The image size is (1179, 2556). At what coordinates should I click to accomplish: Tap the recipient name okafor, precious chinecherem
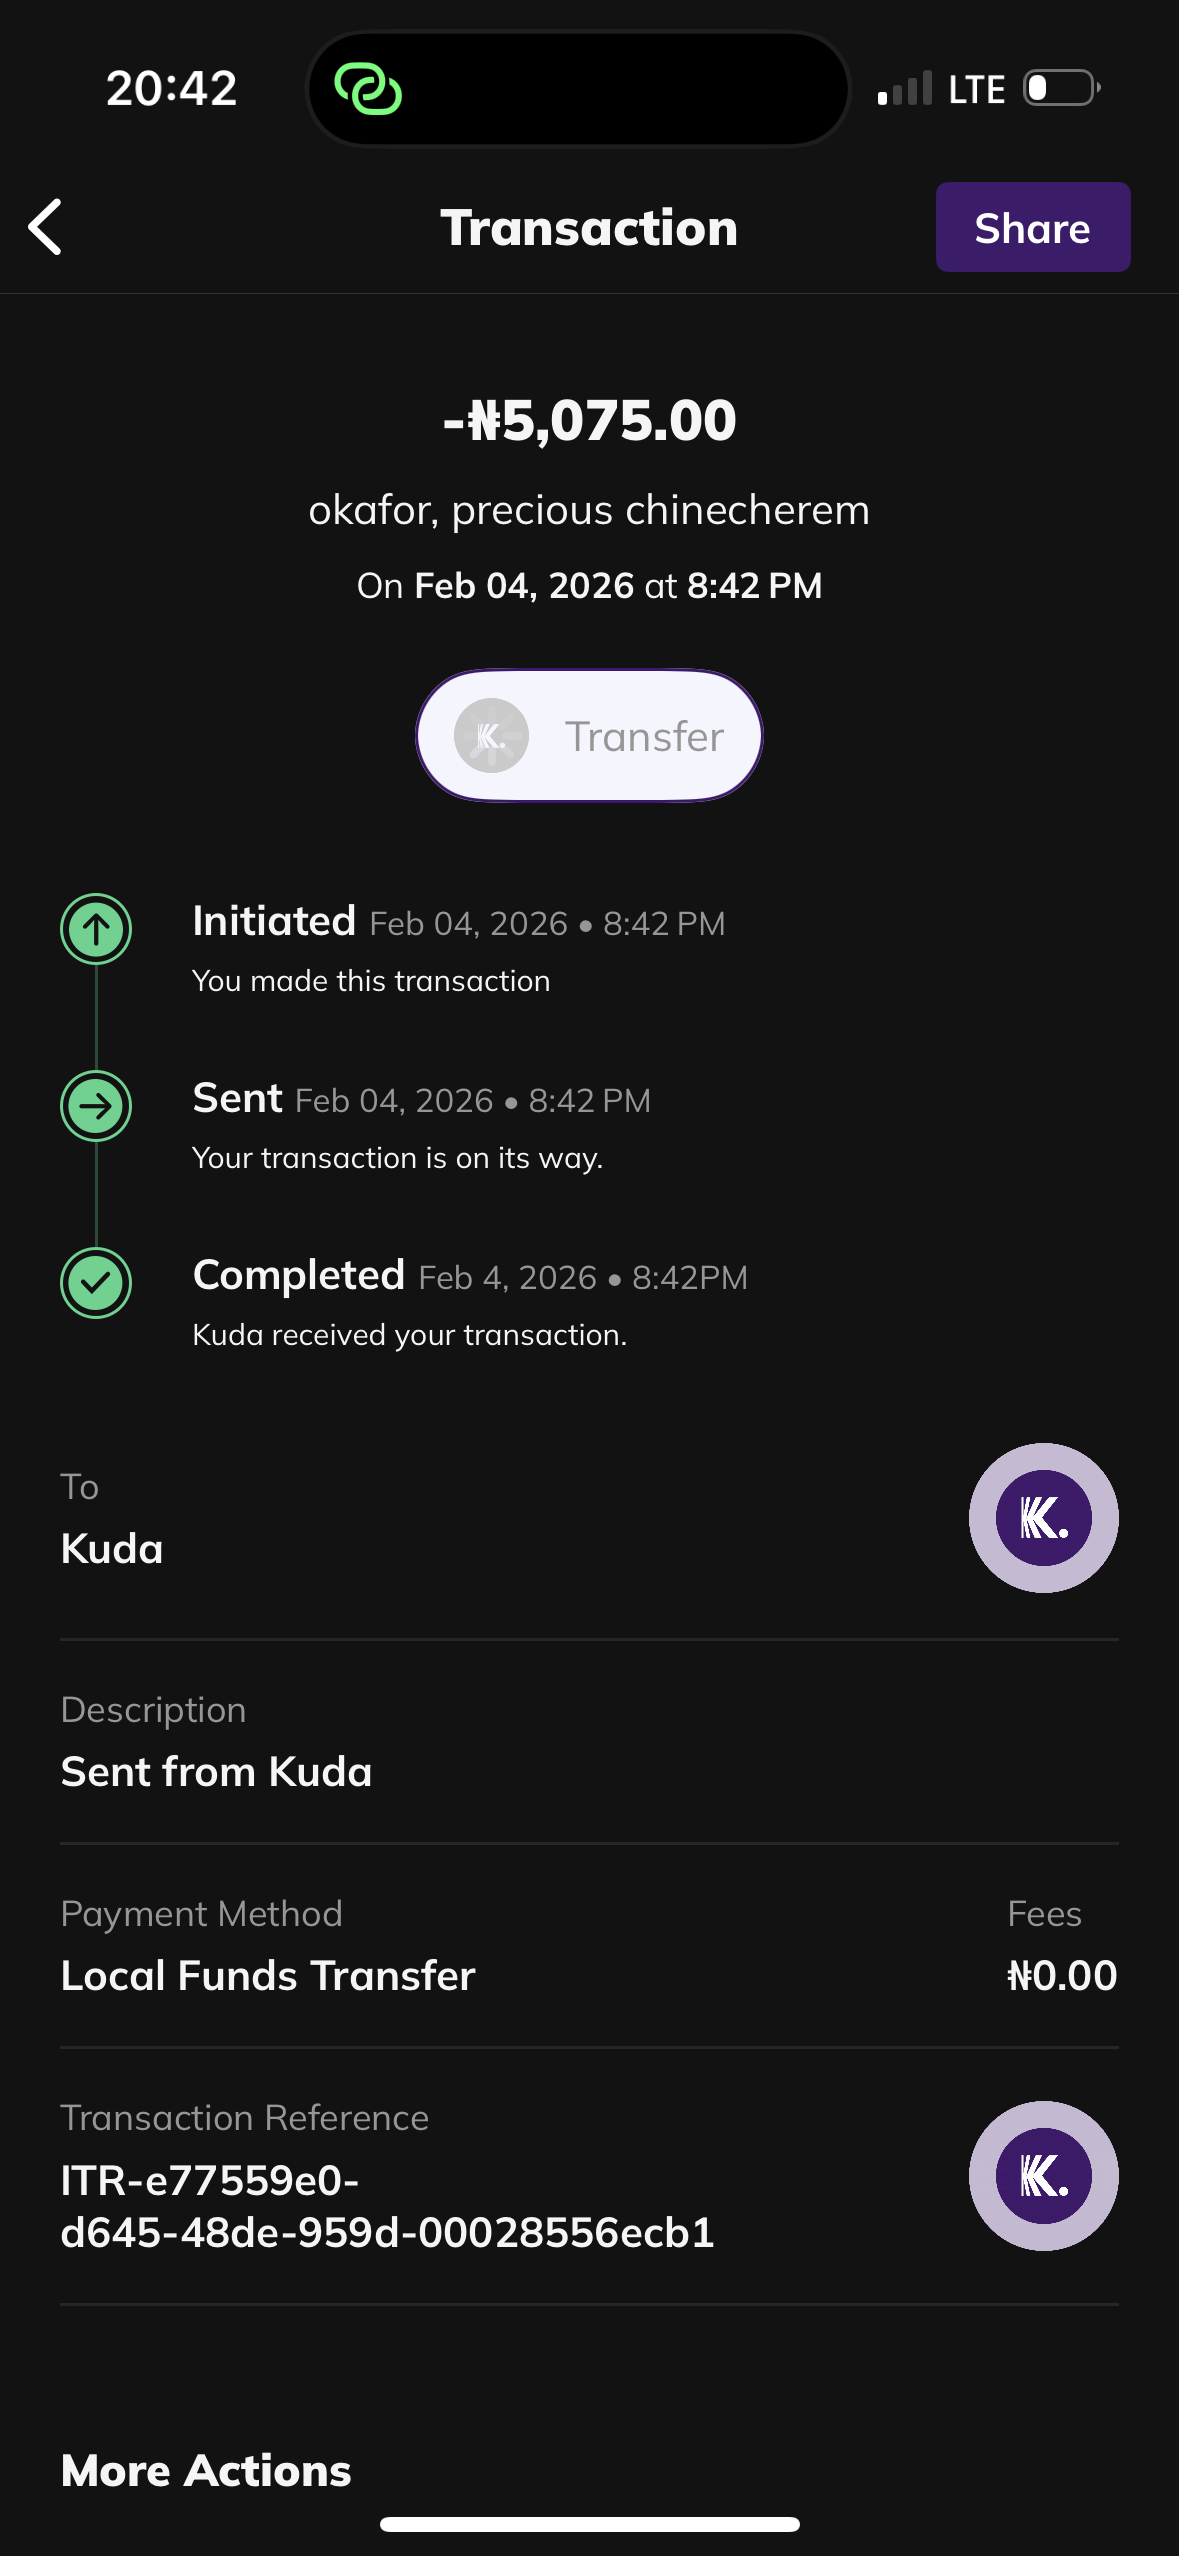(589, 510)
